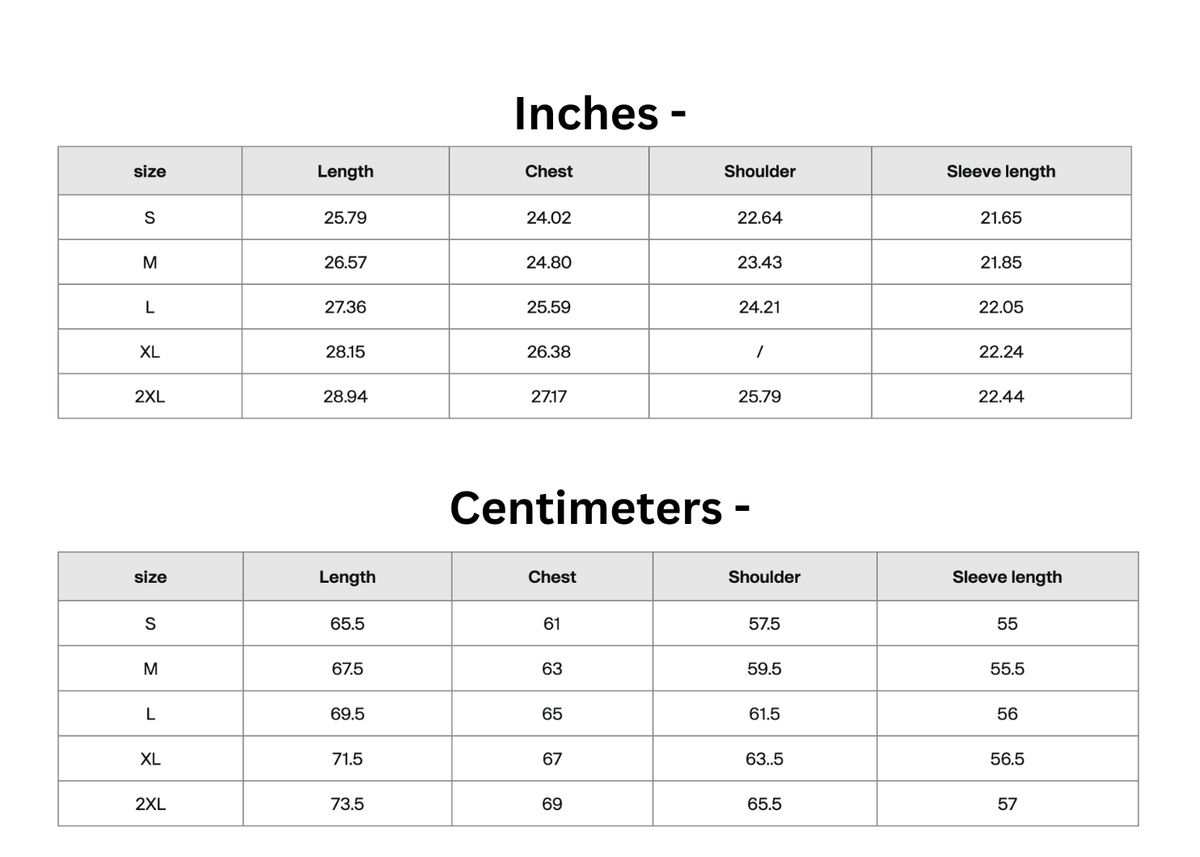Select the Chest header in inches table
Image resolution: width=1200 pixels, height=857 pixels.
click(549, 171)
